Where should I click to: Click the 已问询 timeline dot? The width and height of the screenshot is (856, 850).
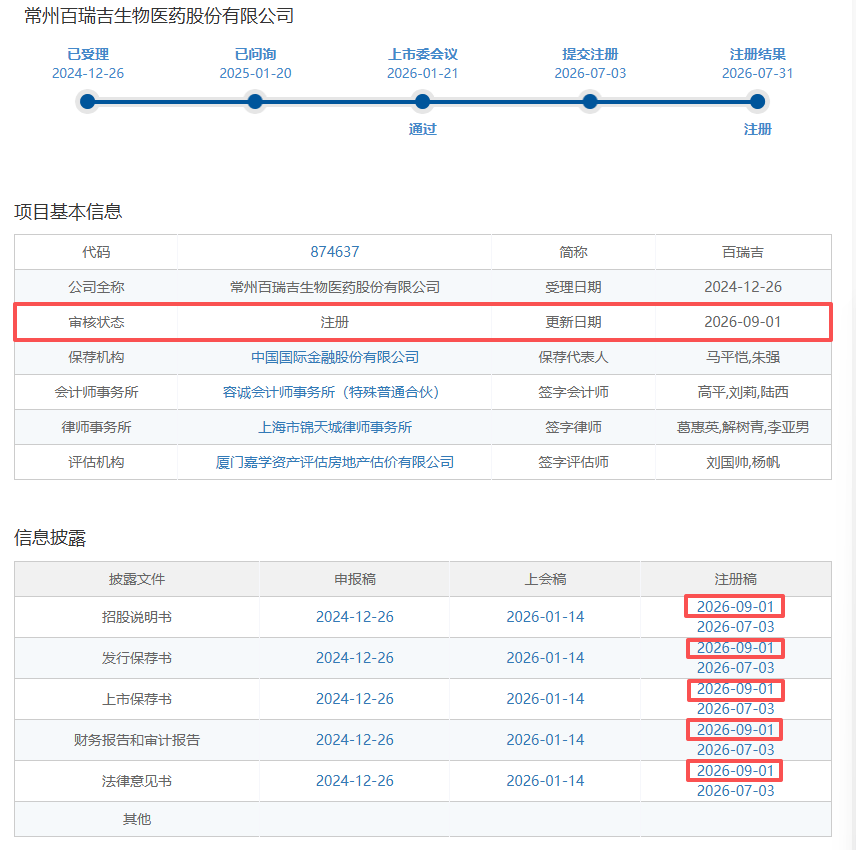coord(255,102)
